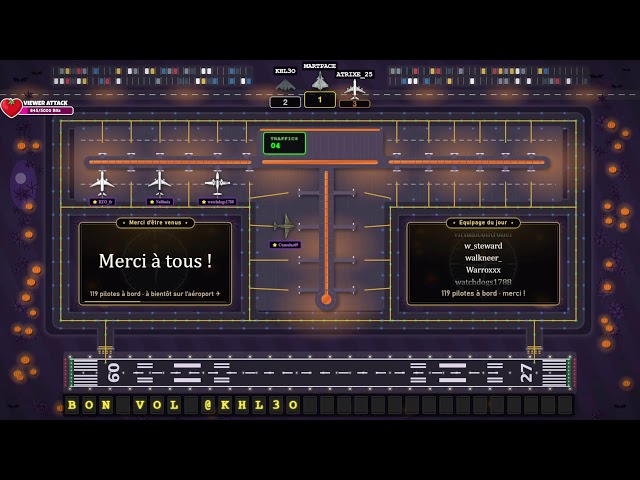640x480 pixels.
Task: Select MARTPACE's fighter jet on the podium
Action: click(x=320, y=81)
